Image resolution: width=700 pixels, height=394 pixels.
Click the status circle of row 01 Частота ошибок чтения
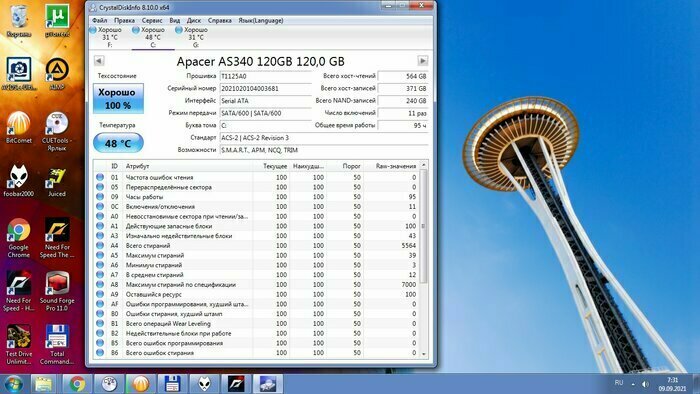[100, 177]
